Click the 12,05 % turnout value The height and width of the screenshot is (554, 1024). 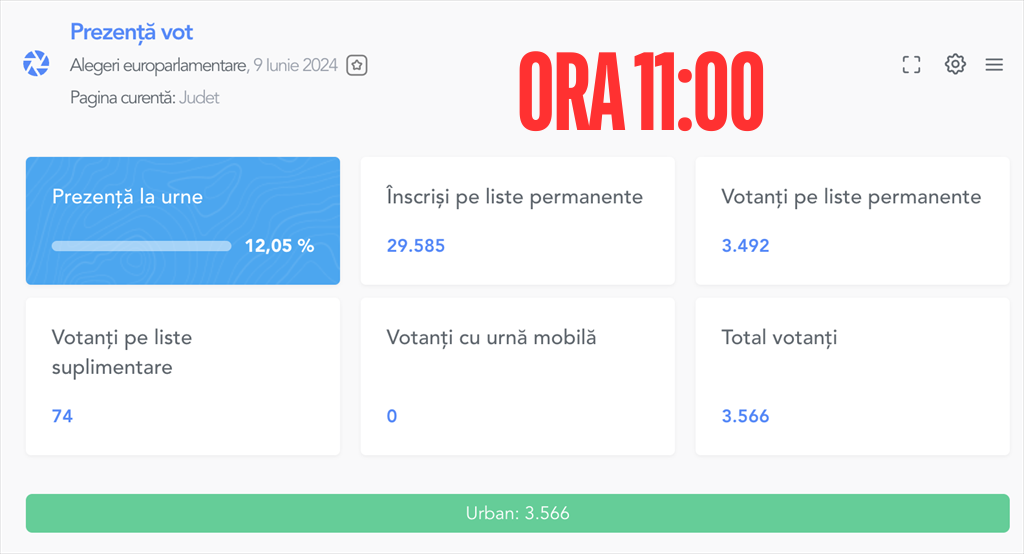[x=280, y=246]
